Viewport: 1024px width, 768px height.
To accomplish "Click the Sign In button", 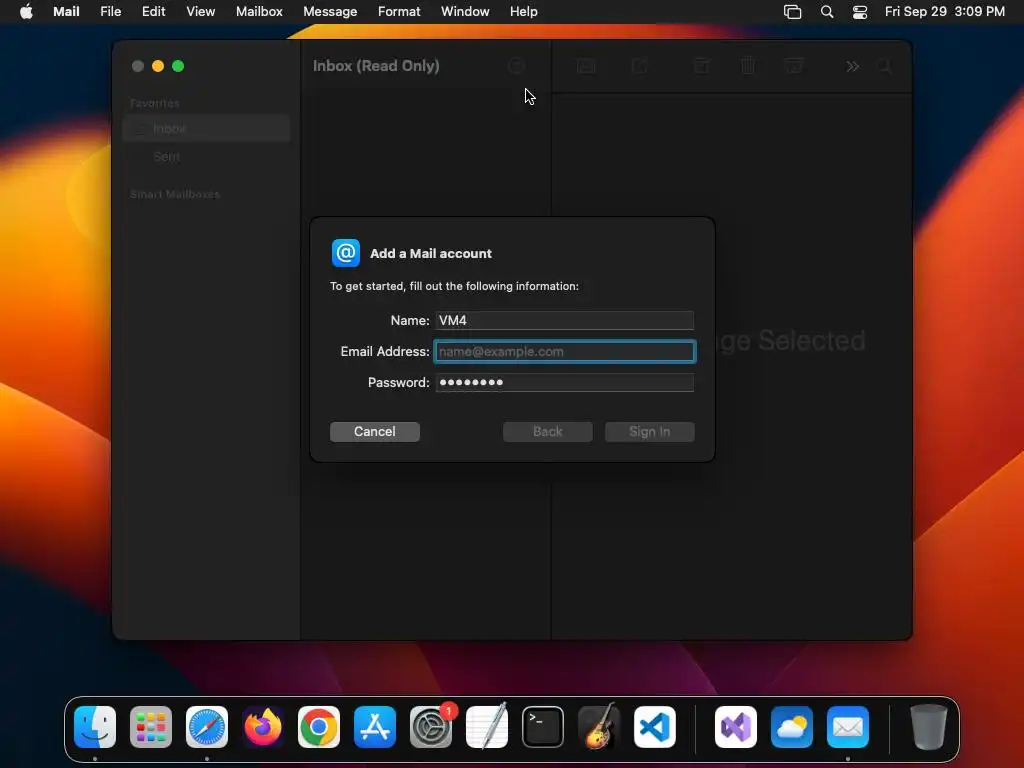I will point(649,431).
